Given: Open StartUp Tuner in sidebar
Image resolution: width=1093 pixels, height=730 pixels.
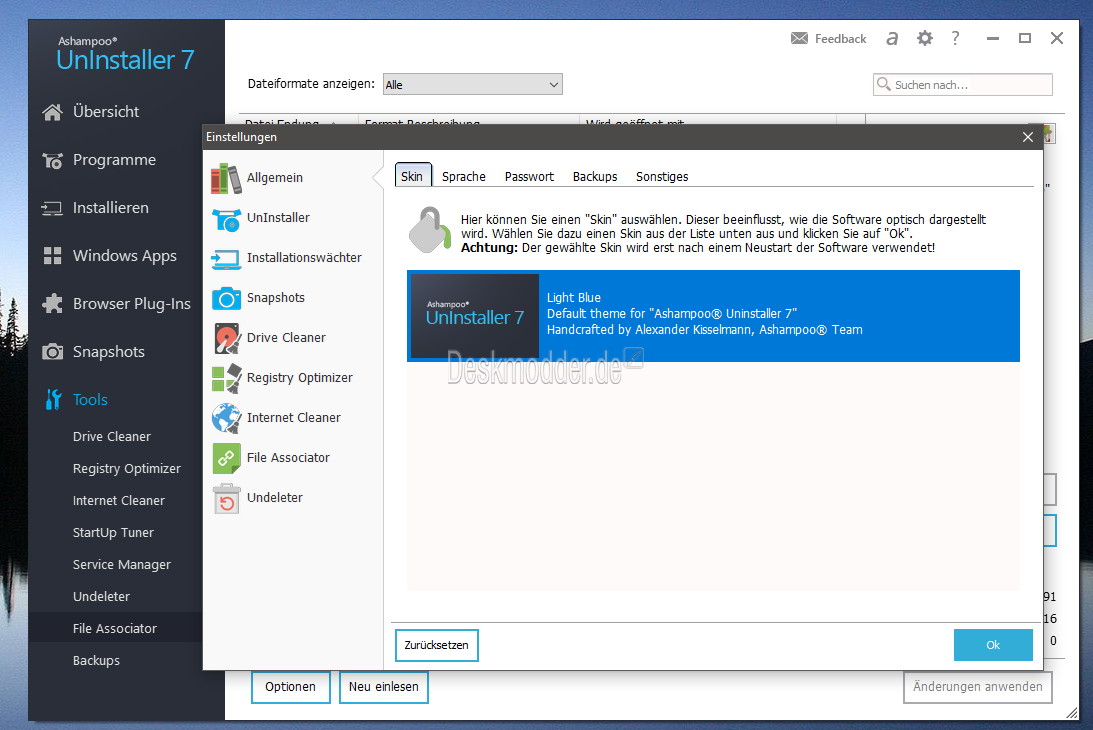Looking at the screenshot, I should 113,533.
